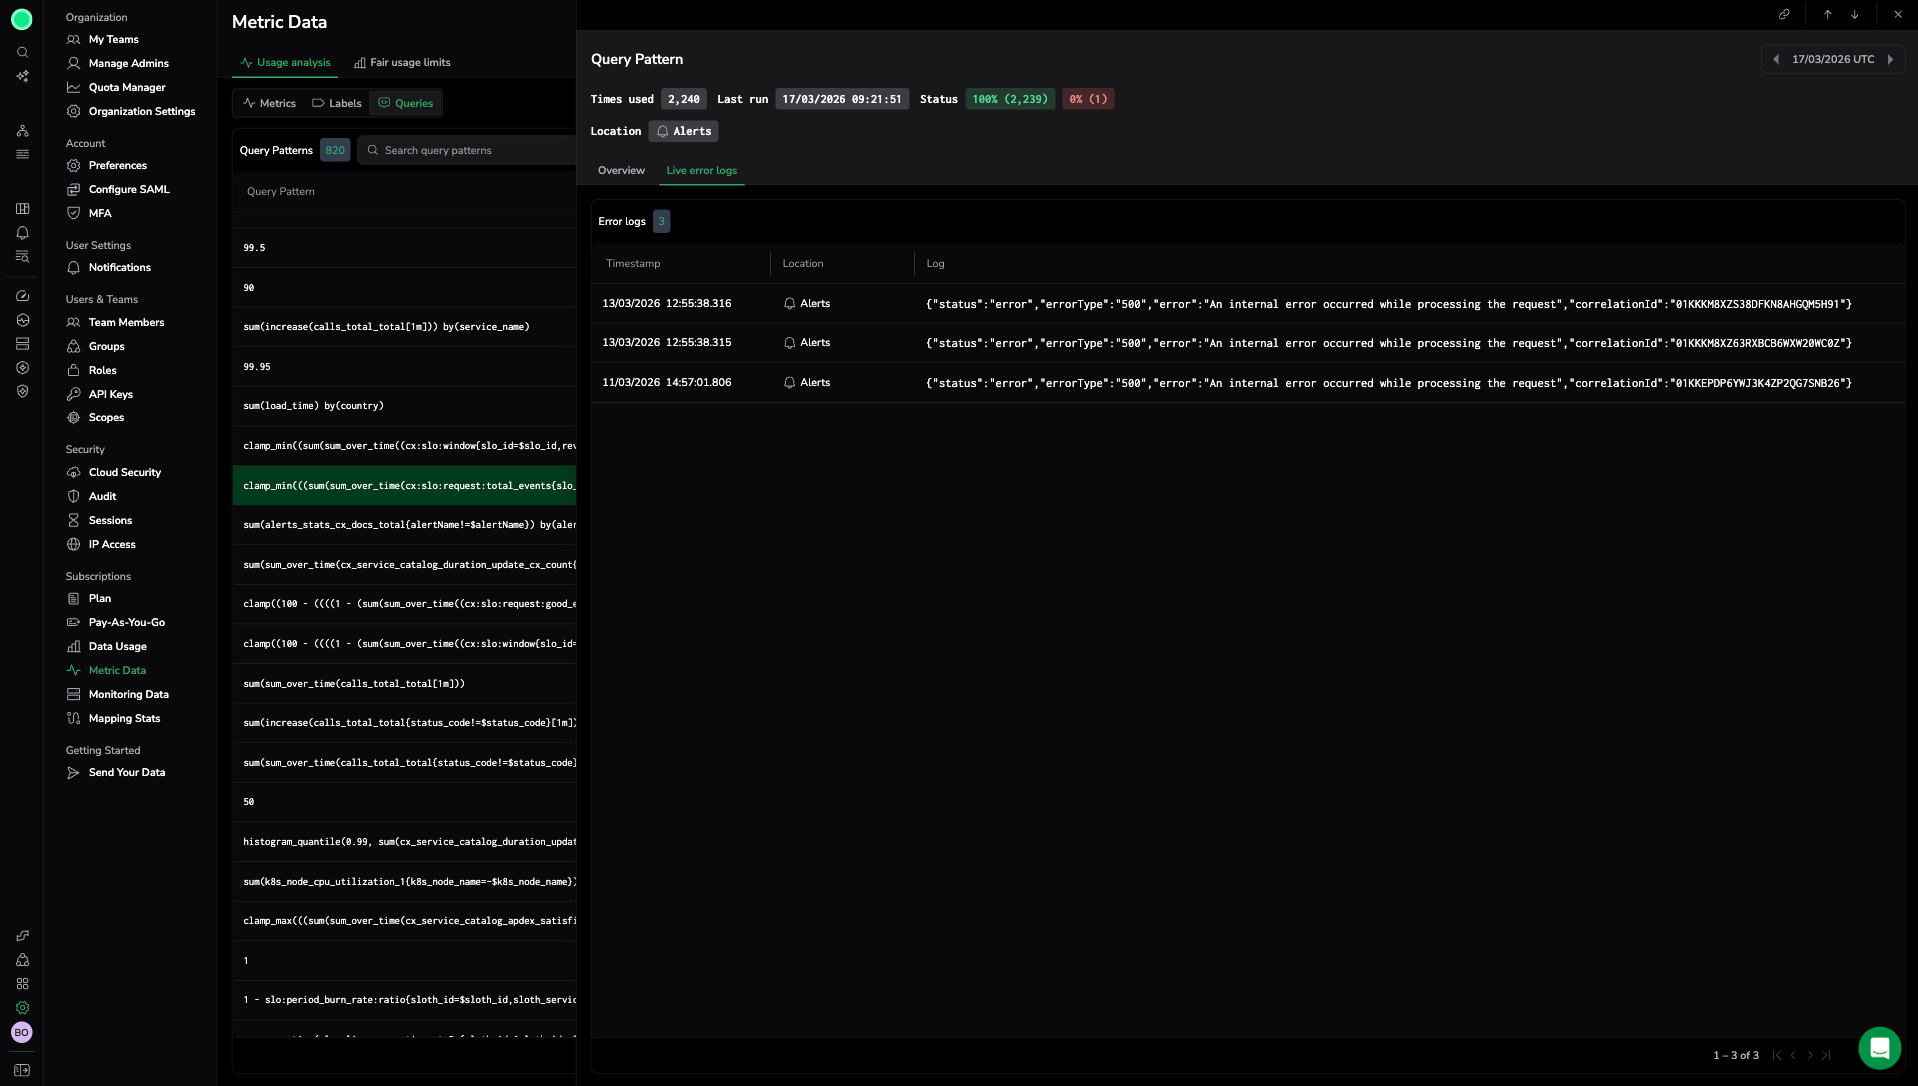
Task: Select the Labels view toggle
Action: click(337, 104)
